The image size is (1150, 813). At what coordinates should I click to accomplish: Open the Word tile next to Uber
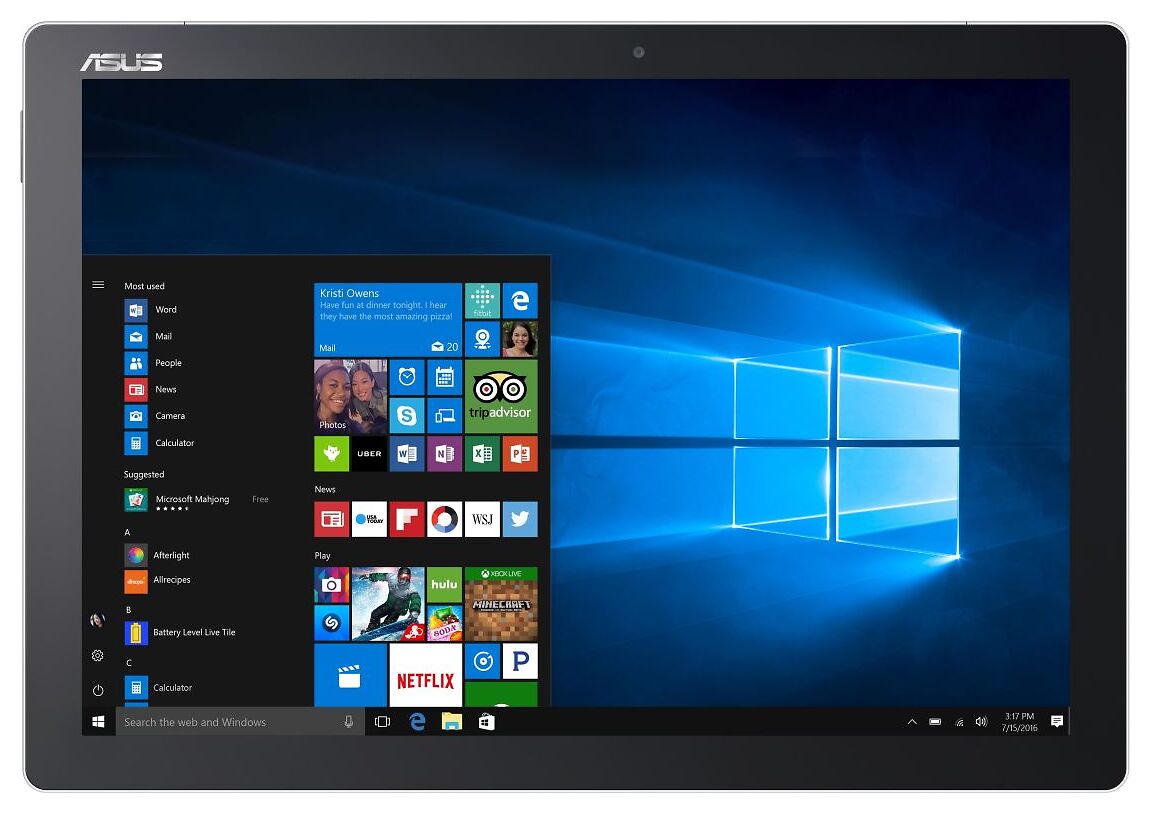coord(407,453)
